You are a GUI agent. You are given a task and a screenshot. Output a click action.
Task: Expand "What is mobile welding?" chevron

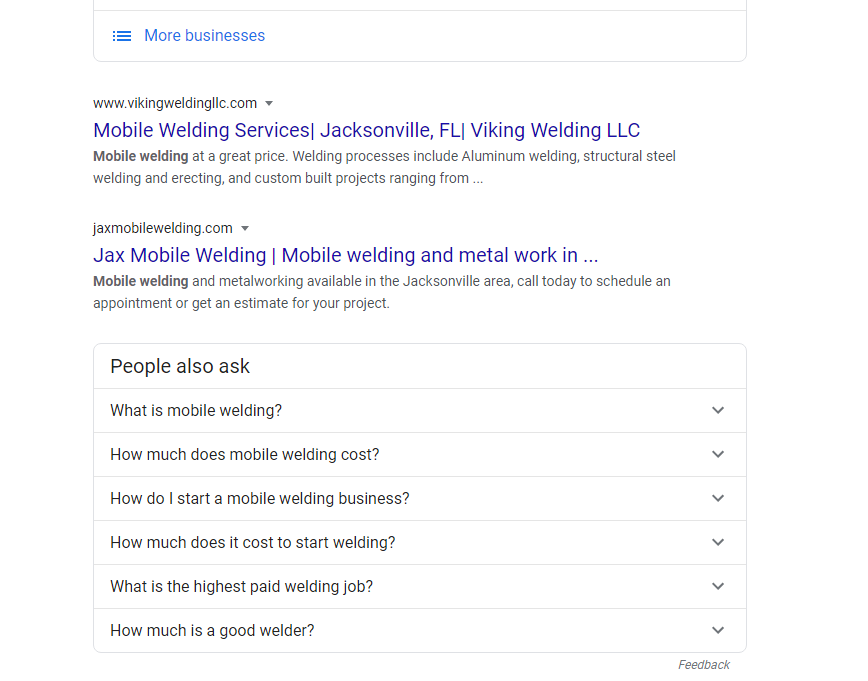coord(718,410)
